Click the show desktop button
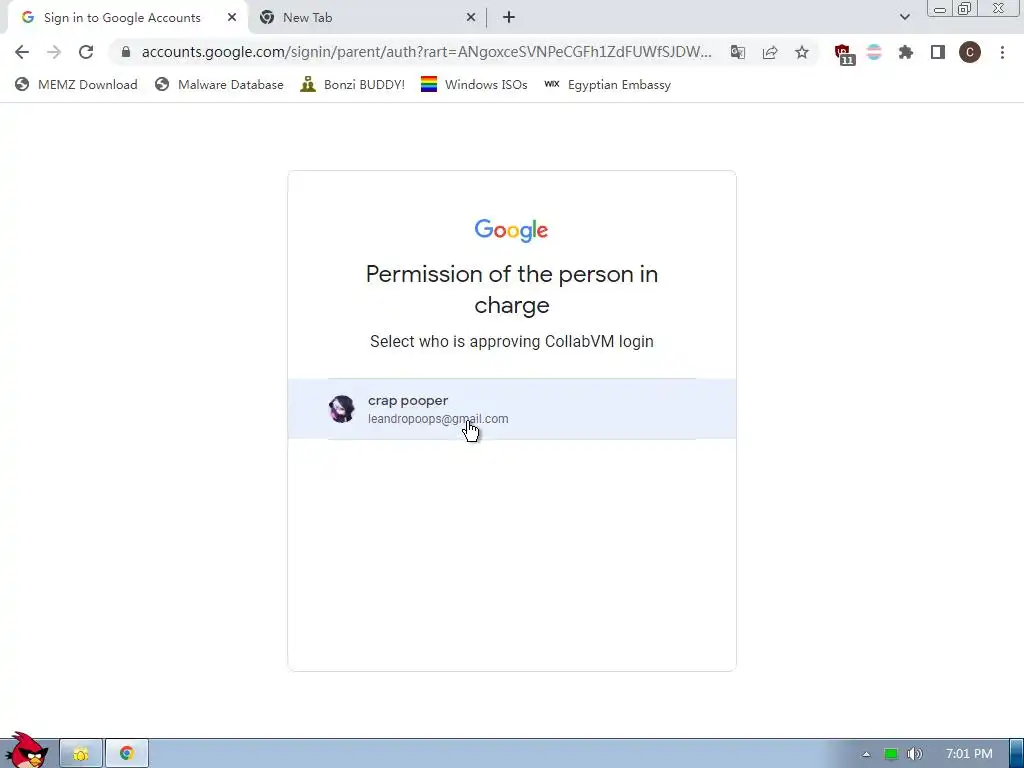 point(1017,754)
